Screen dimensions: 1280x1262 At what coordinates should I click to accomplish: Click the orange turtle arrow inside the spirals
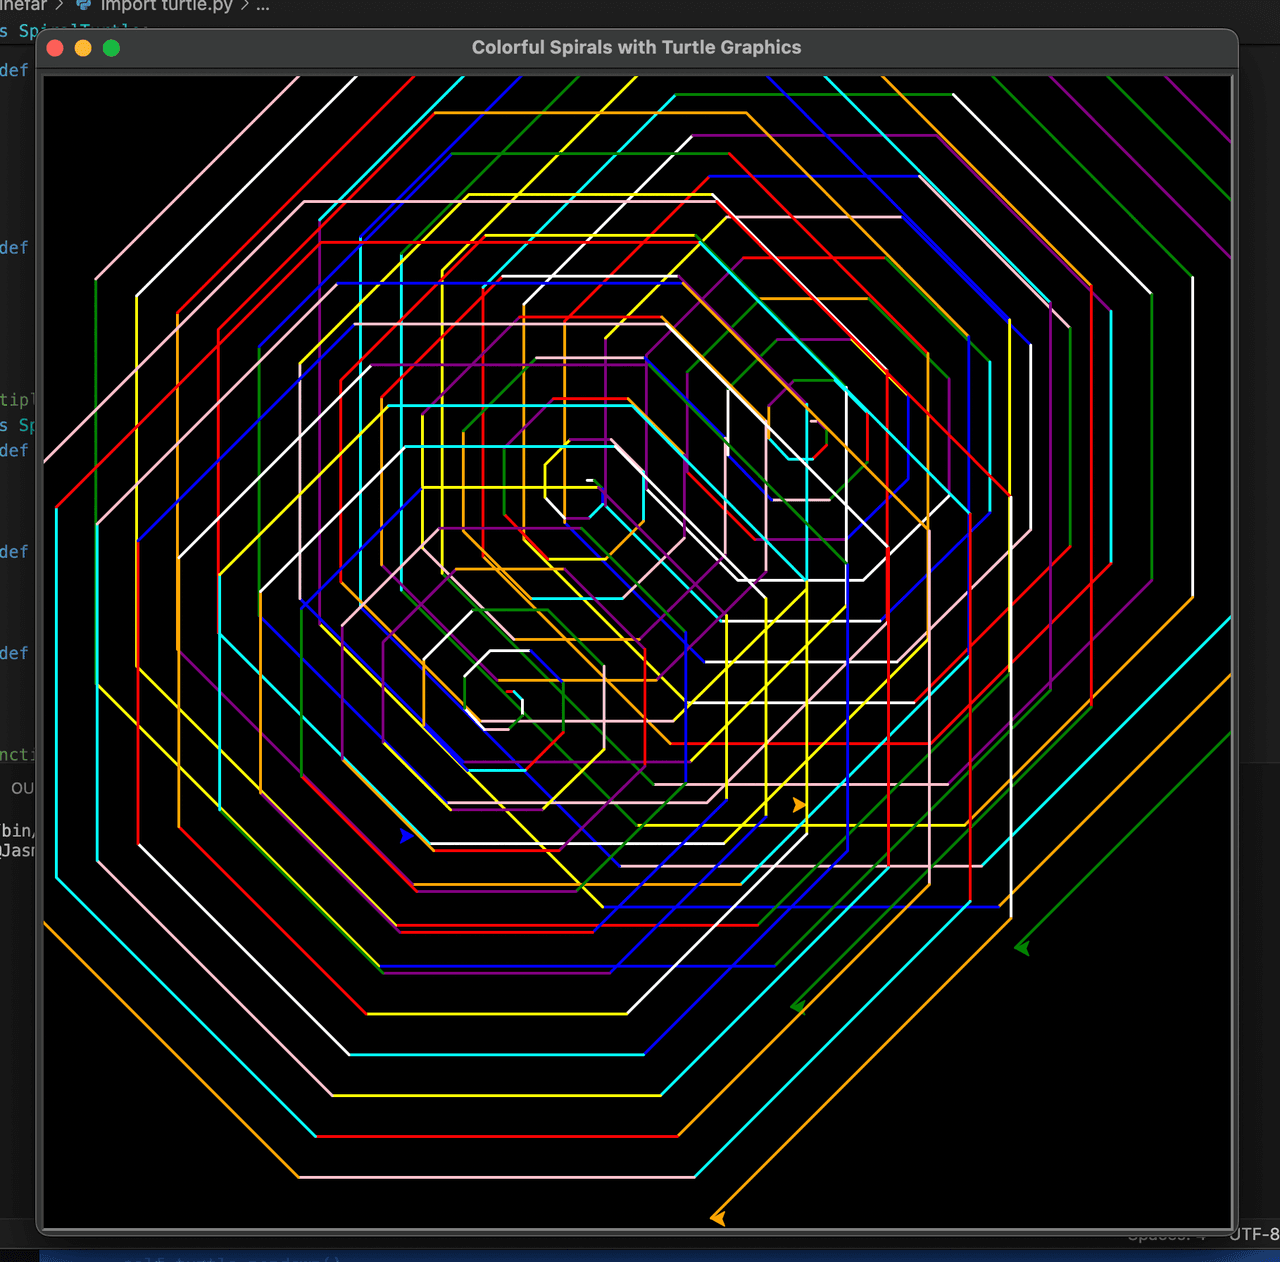pos(799,804)
